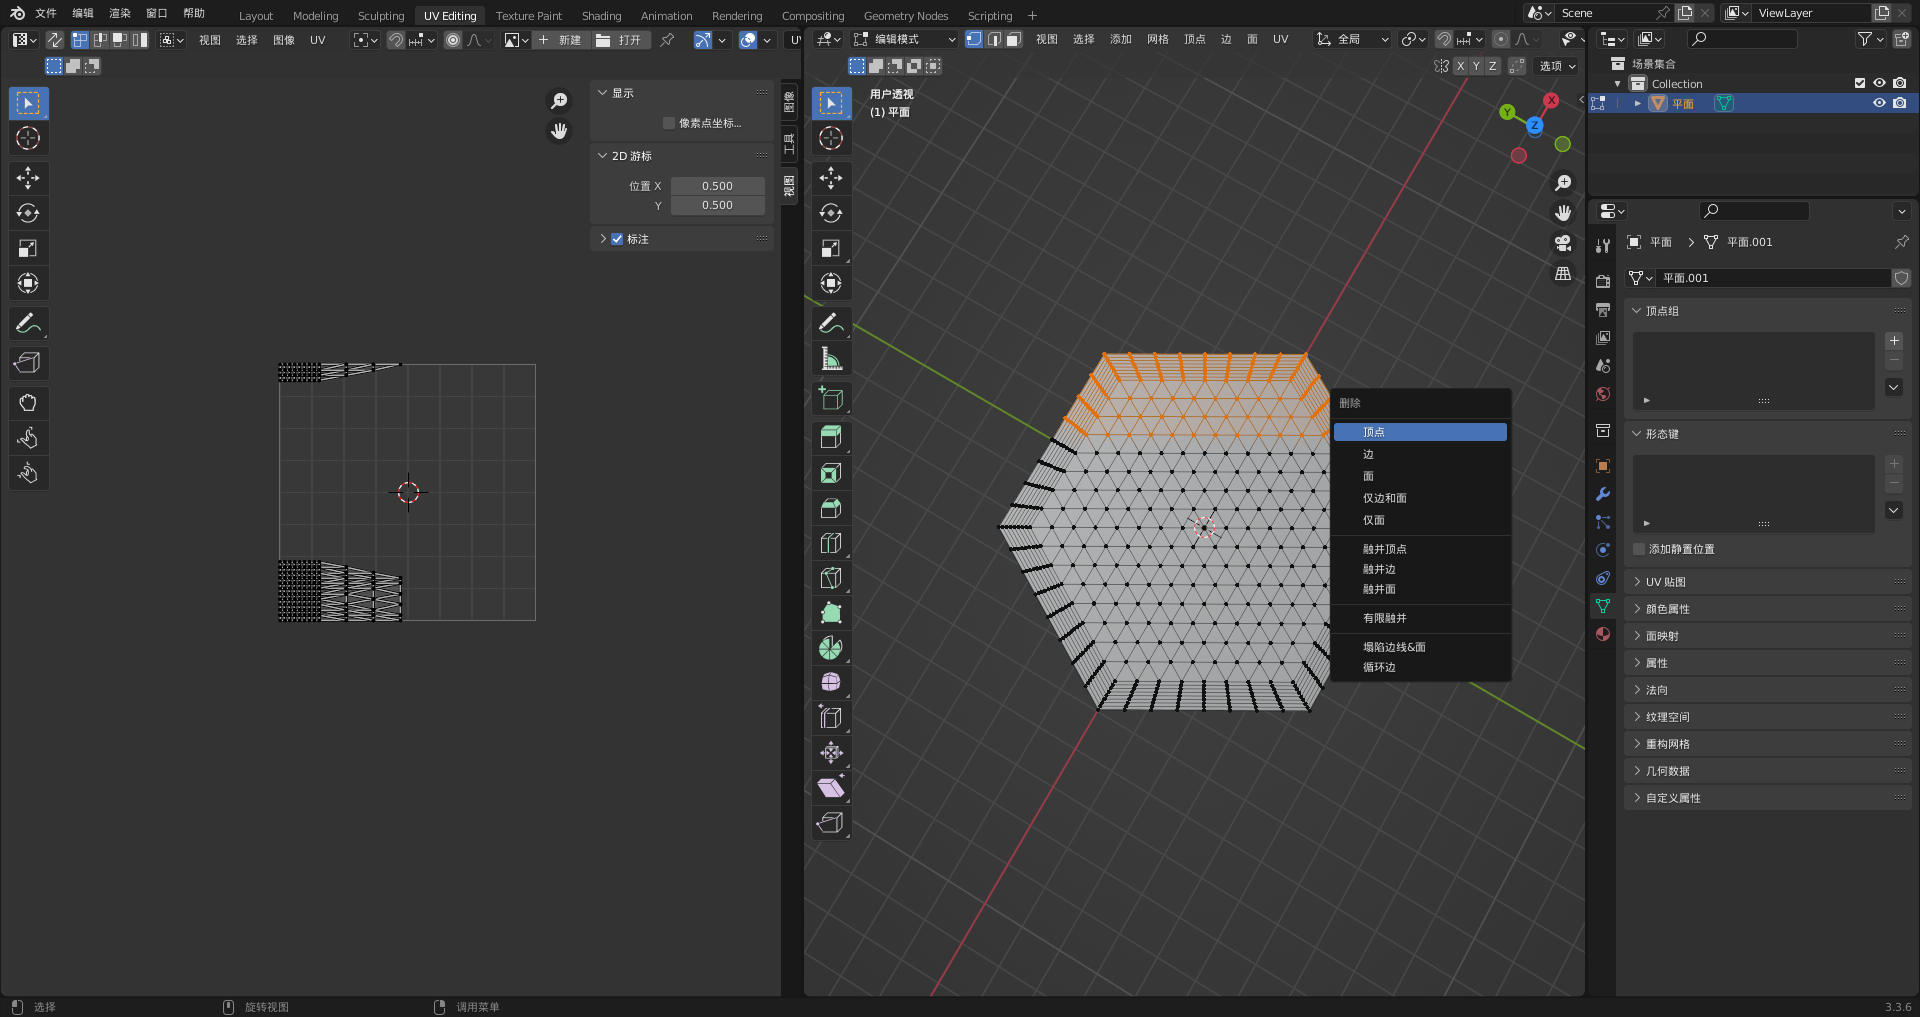
Task: Open the edit mode dropdown
Action: 904,39
